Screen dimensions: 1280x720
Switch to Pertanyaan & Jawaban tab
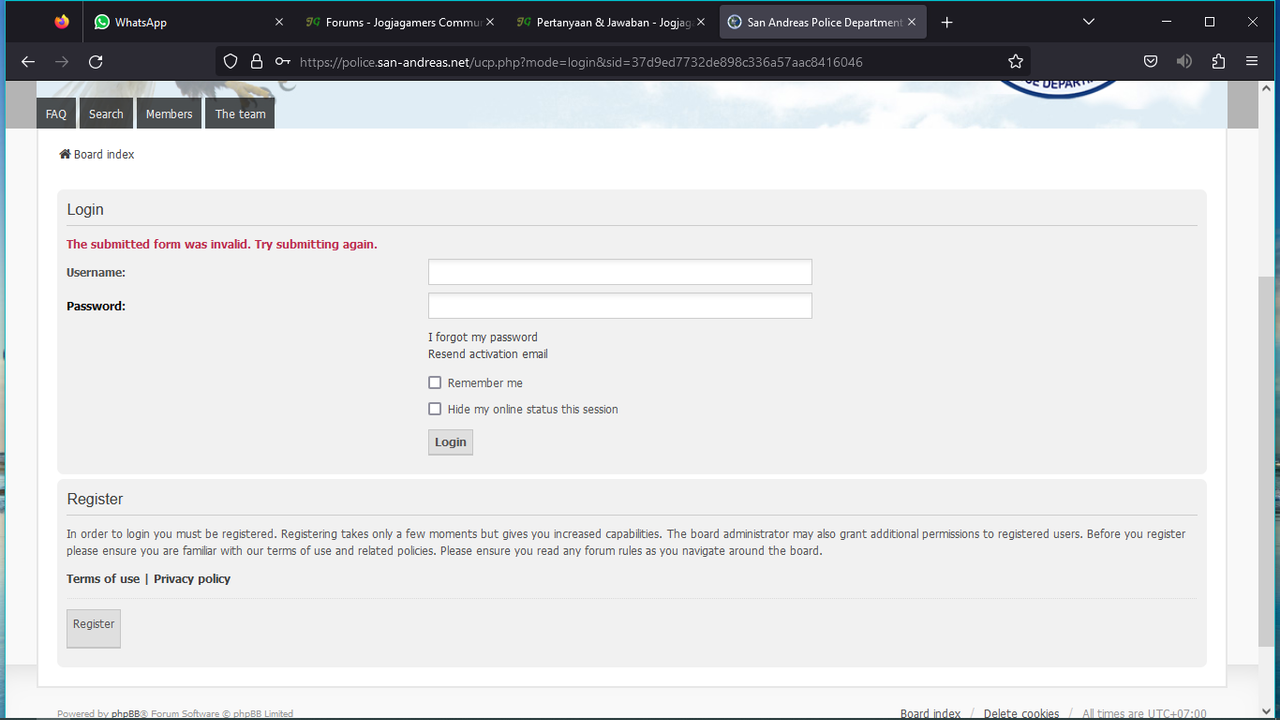click(x=611, y=22)
